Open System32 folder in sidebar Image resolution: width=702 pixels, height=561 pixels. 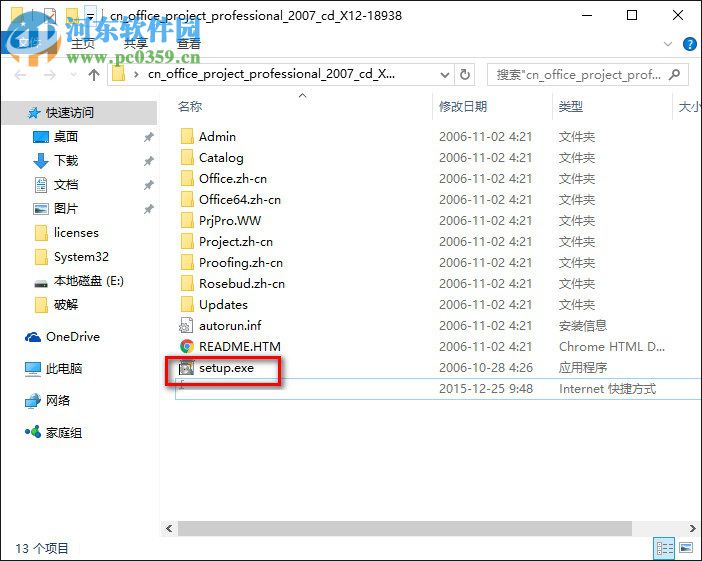[81, 257]
